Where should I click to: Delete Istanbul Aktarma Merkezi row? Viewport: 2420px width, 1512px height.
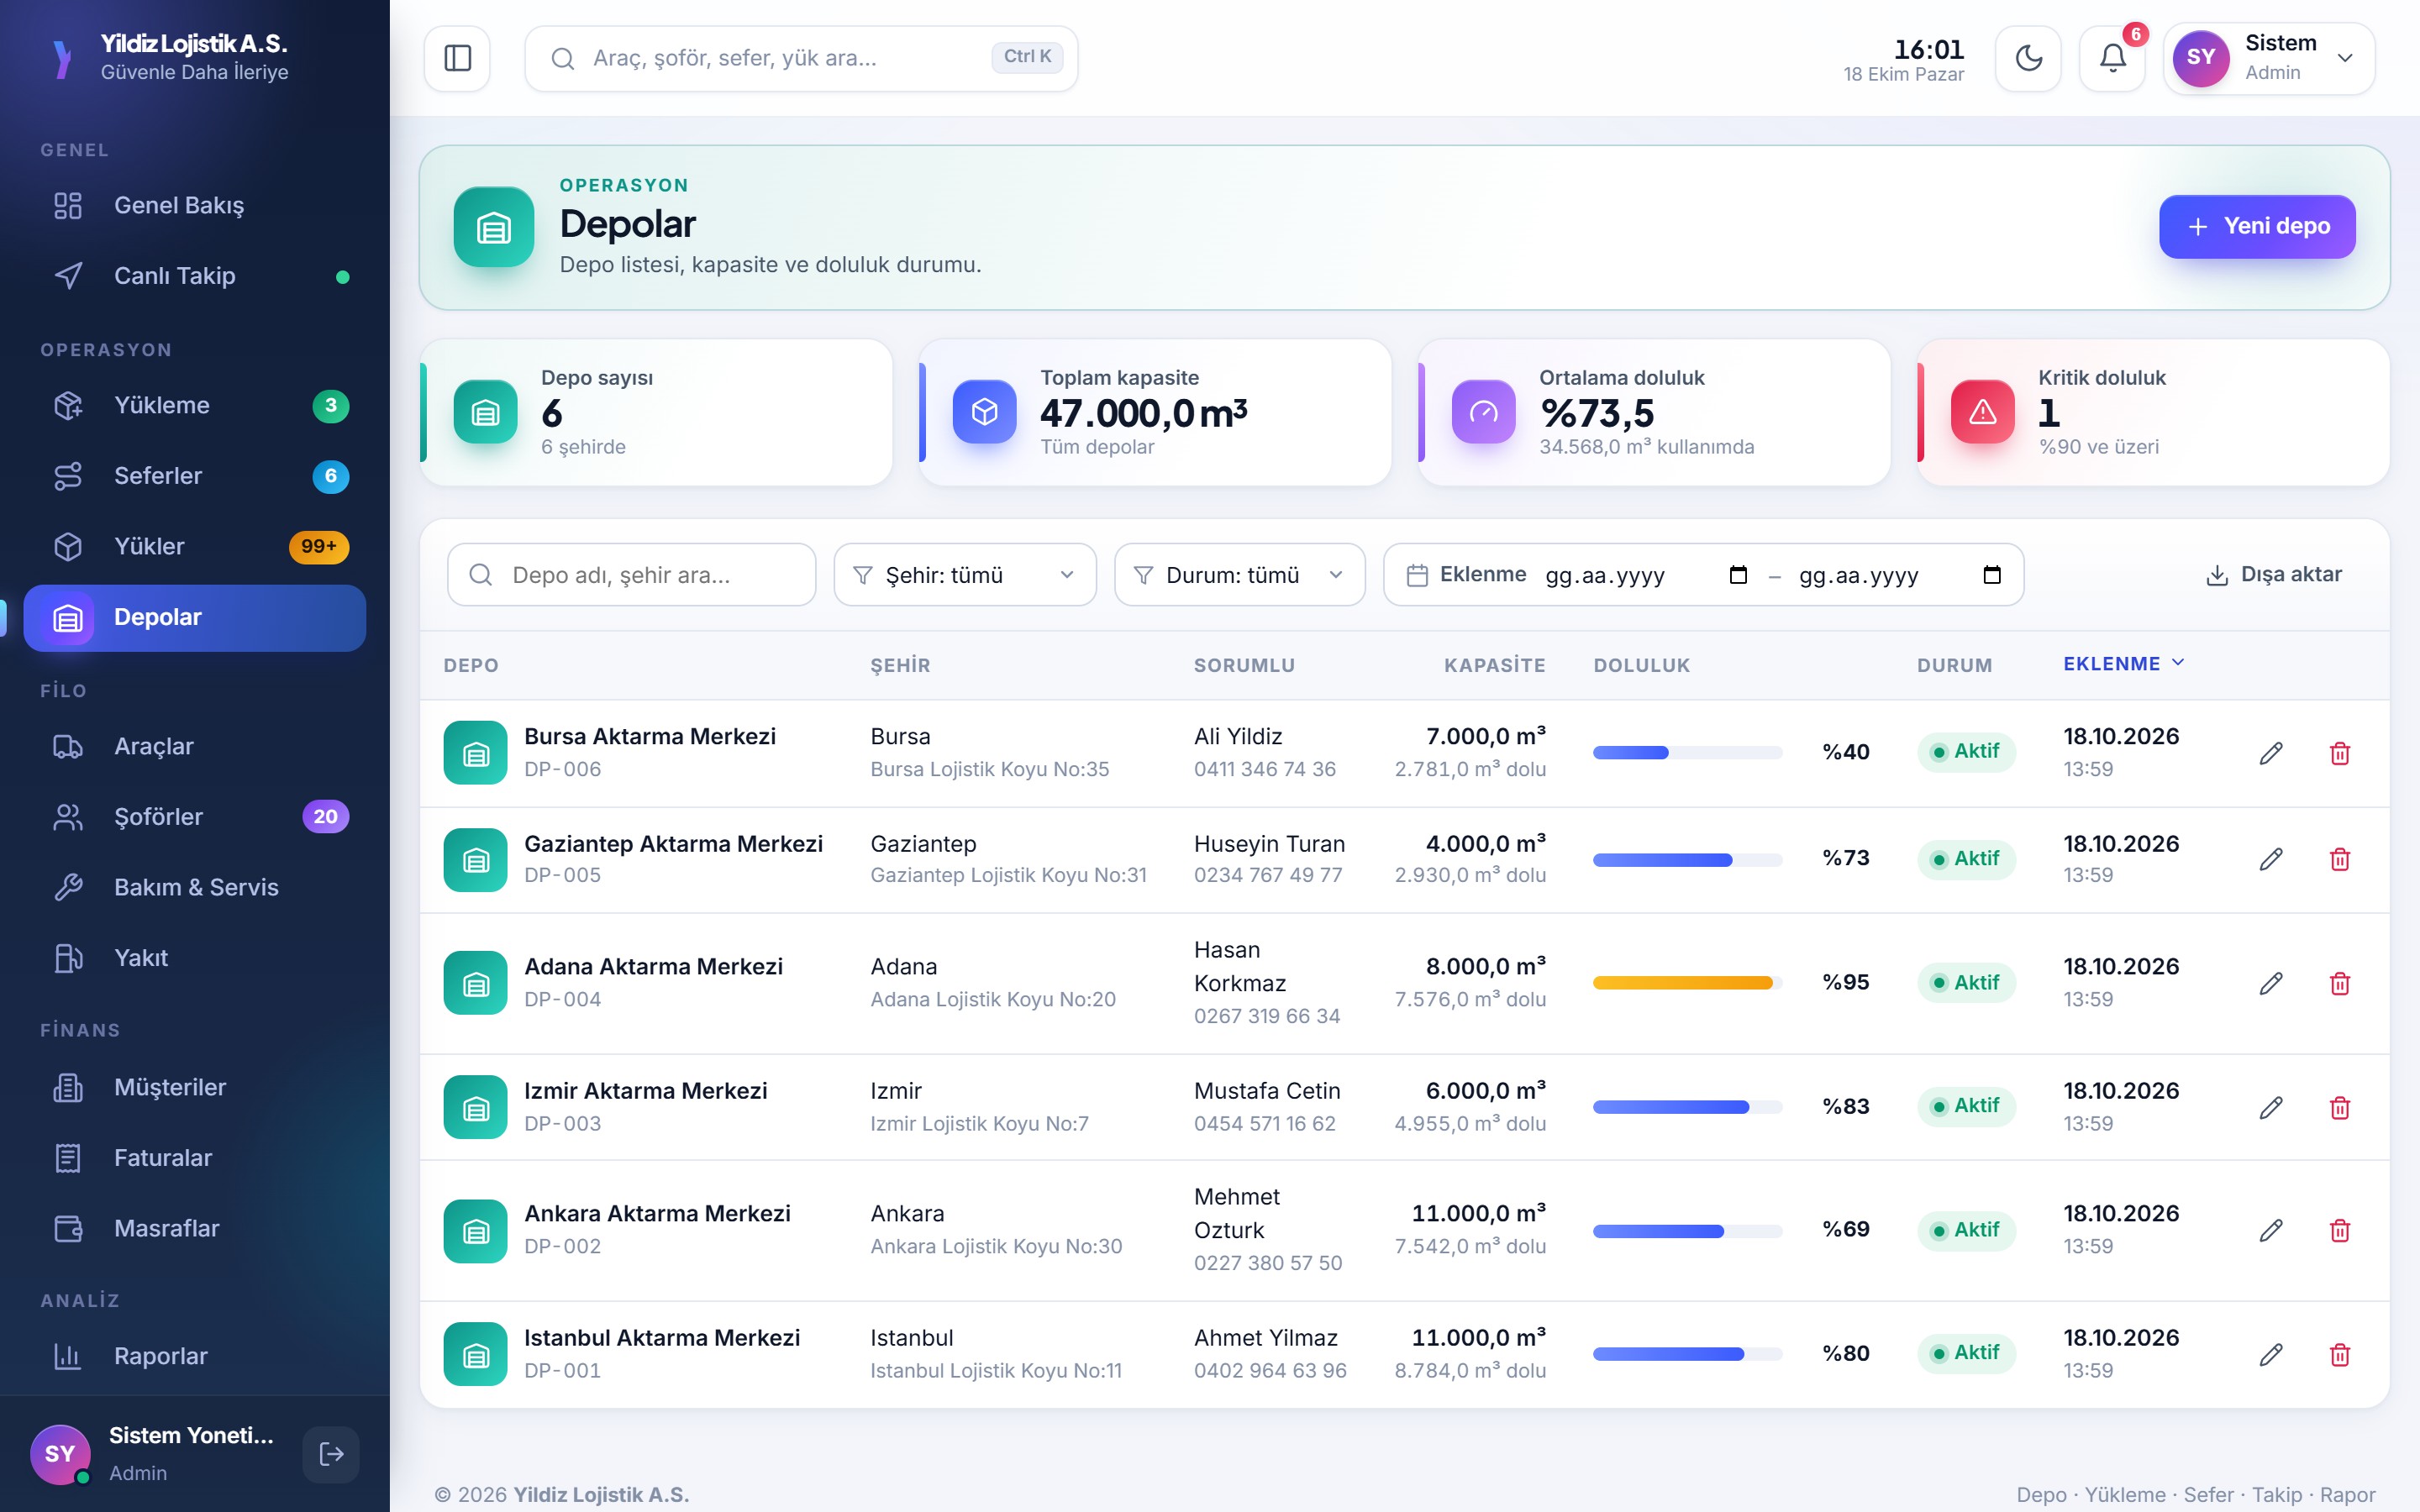pyautogui.click(x=2340, y=1354)
